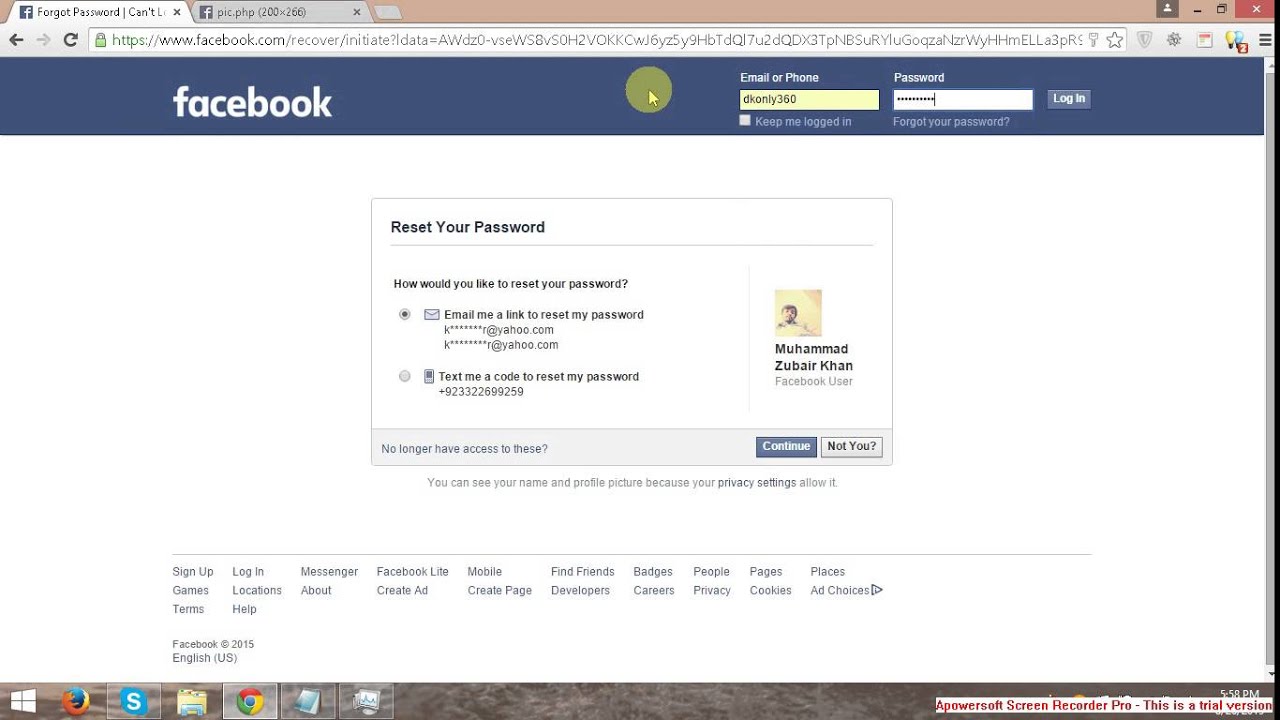Screen dimensions: 1280x720
Task: Click the green padlock in address bar
Action: point(100,40)
